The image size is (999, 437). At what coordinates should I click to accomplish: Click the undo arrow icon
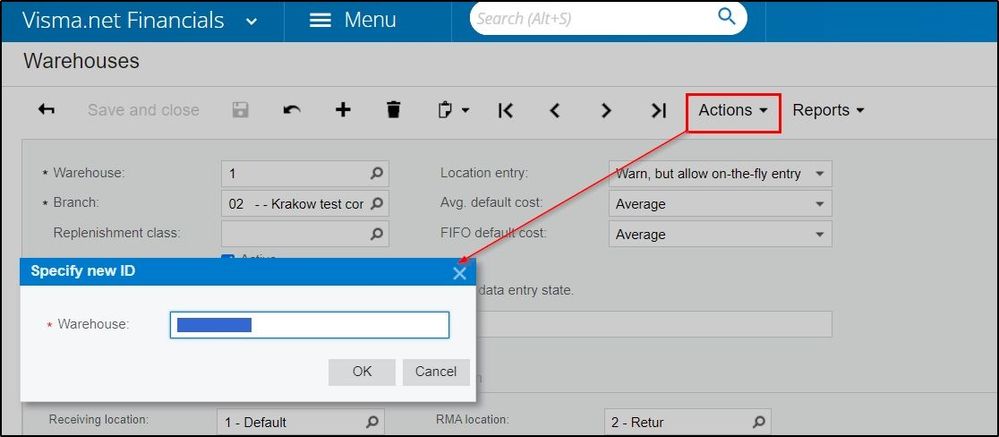(x=292, y=110)
